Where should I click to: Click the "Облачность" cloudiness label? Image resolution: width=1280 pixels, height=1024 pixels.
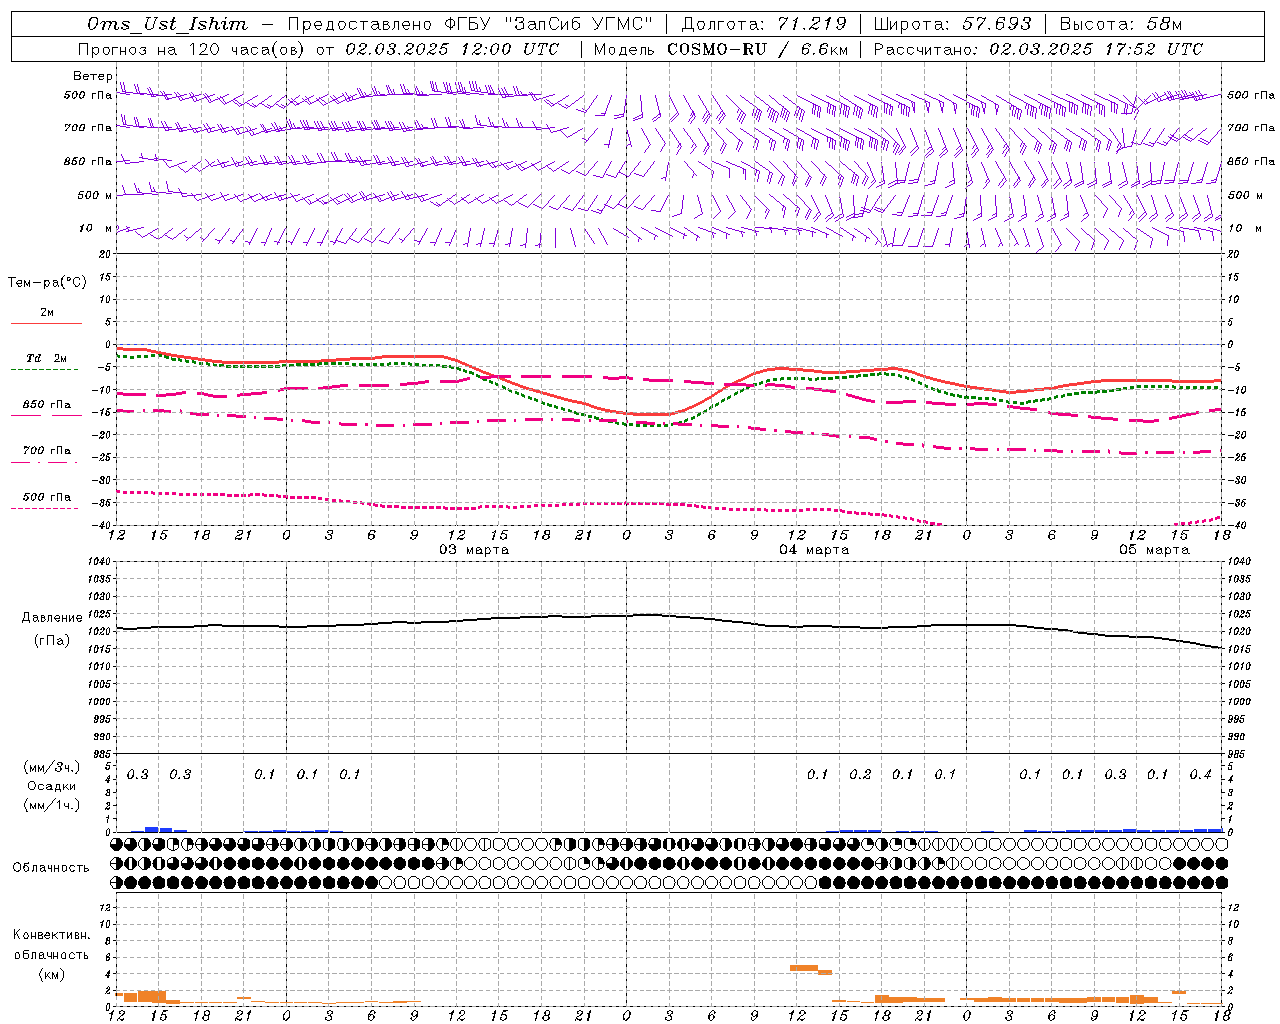click(51, 868)
